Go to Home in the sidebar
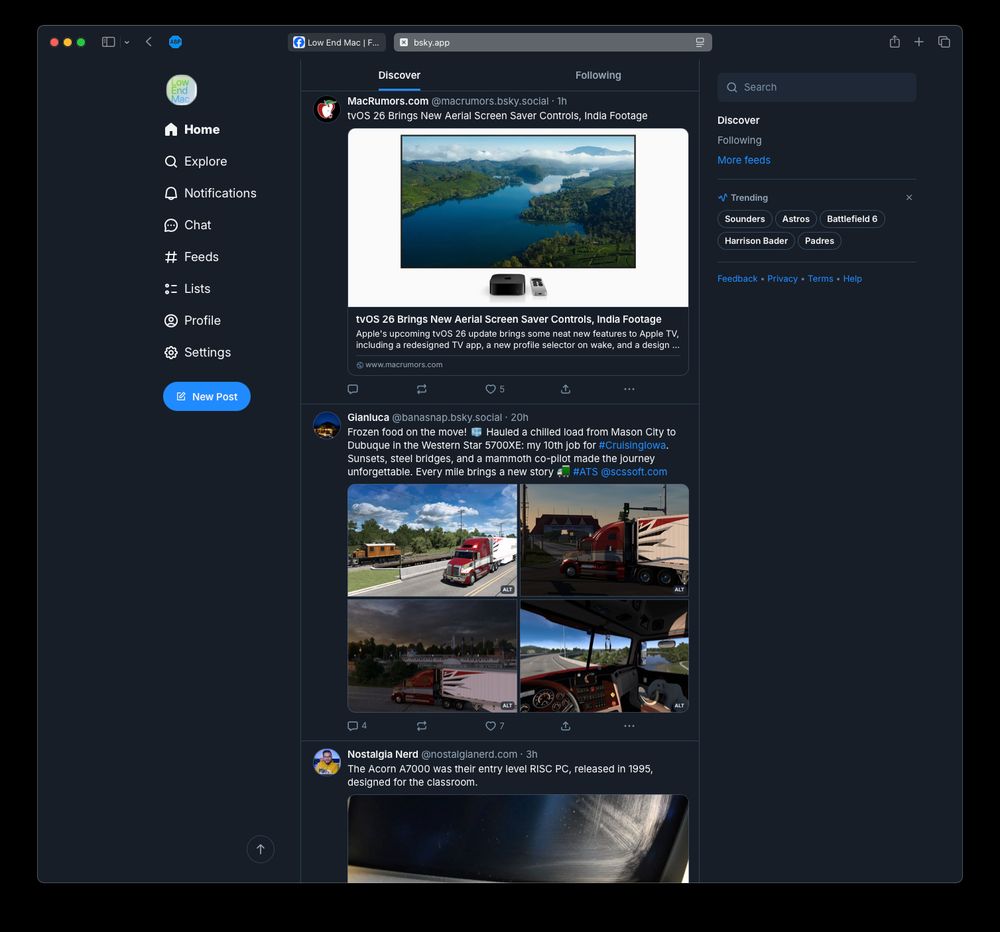This screenshot has width=1000, height=932. point(191,129)
